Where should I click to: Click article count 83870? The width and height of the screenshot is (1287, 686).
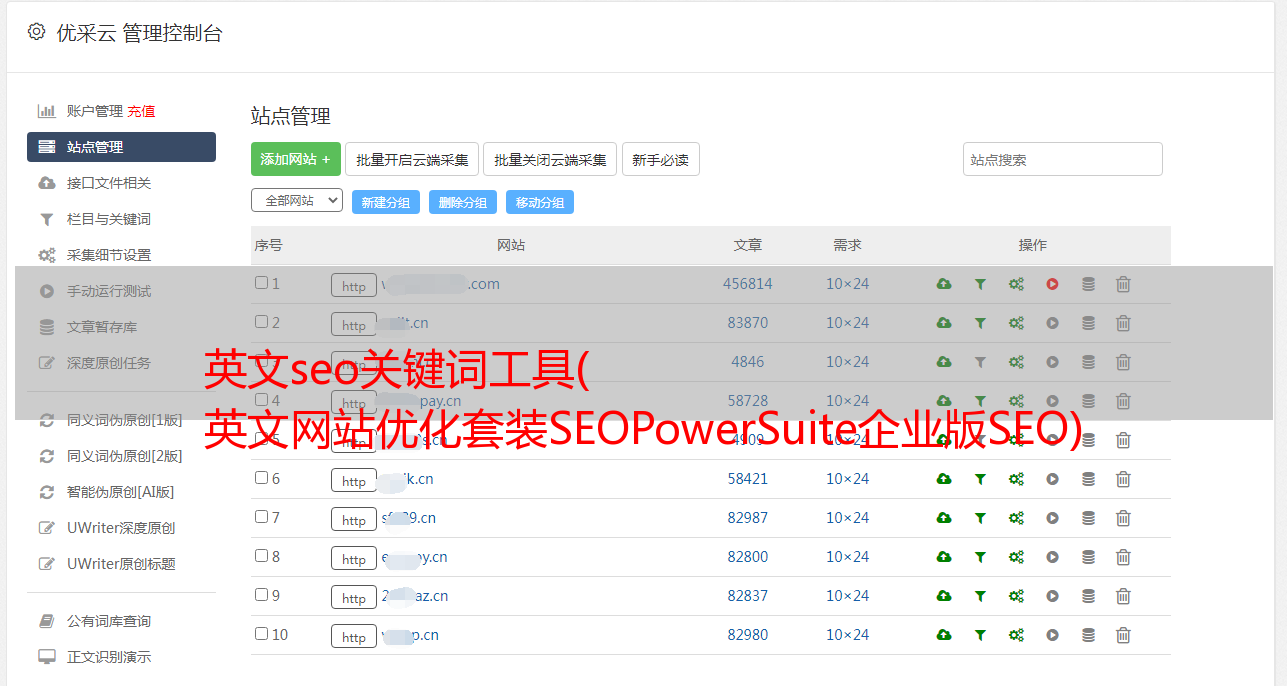[x=748, y=323]
